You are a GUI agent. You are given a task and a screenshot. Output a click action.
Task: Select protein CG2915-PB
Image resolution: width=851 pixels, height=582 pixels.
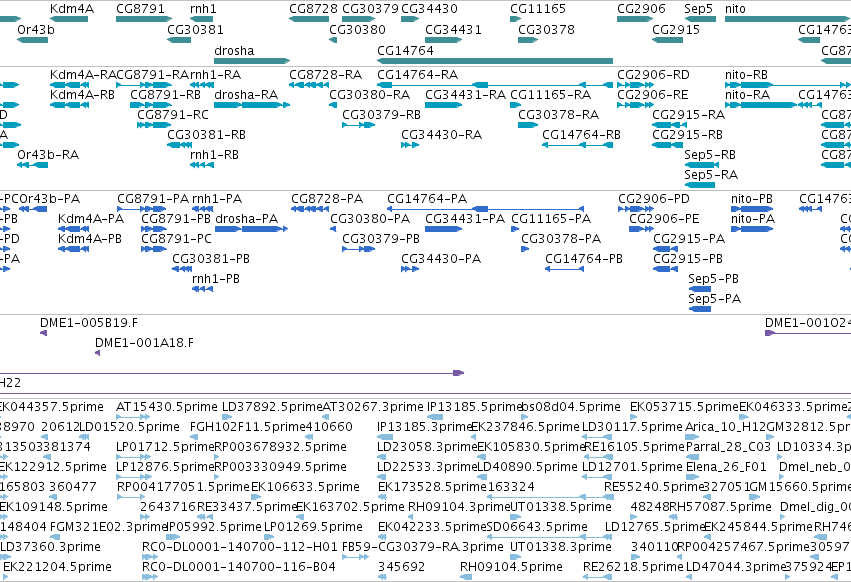(x=665, y=269)
